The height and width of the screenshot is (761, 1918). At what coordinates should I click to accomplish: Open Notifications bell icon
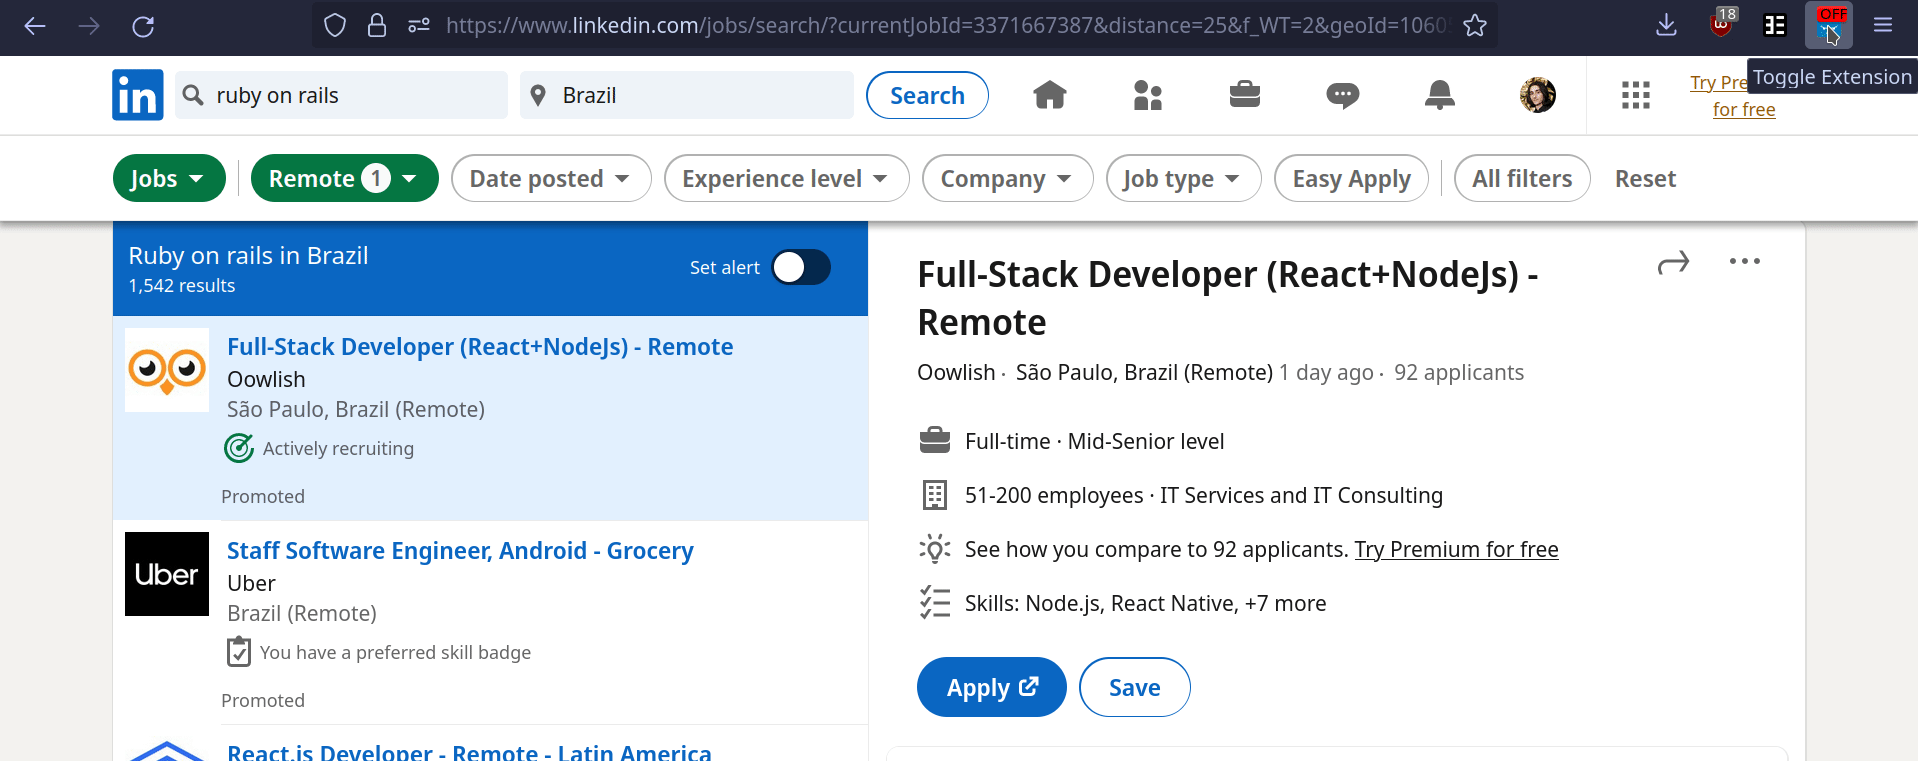click(1440, 95)
